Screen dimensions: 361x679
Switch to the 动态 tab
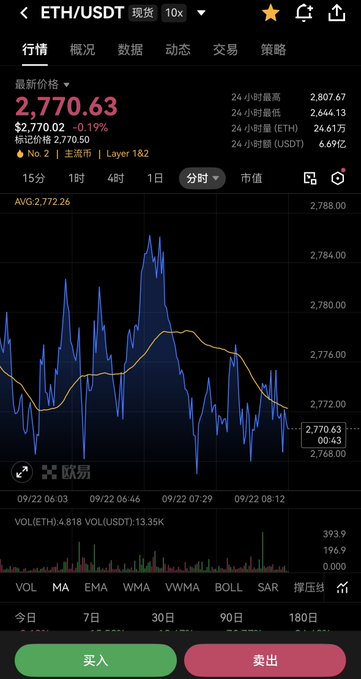click(177, 50)
